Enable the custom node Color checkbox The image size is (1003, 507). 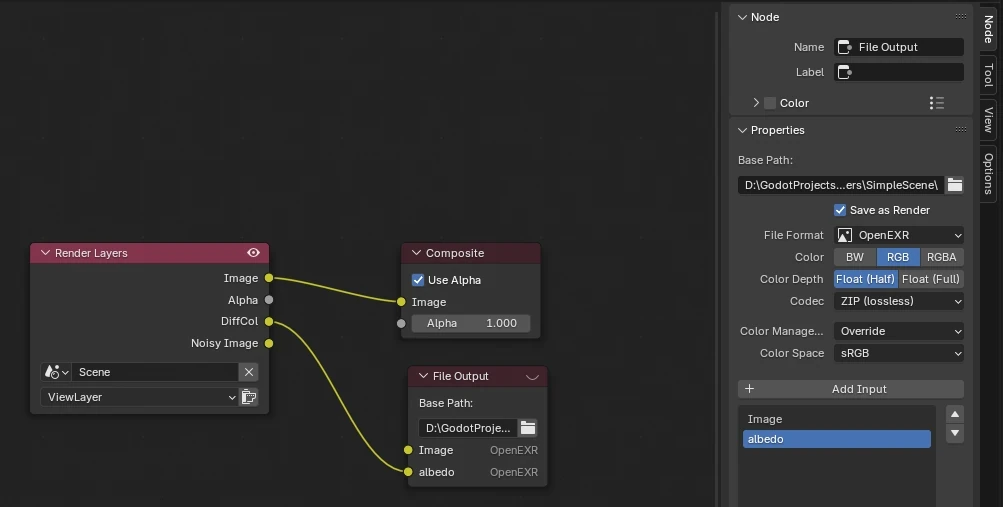(x=770, y=103)
